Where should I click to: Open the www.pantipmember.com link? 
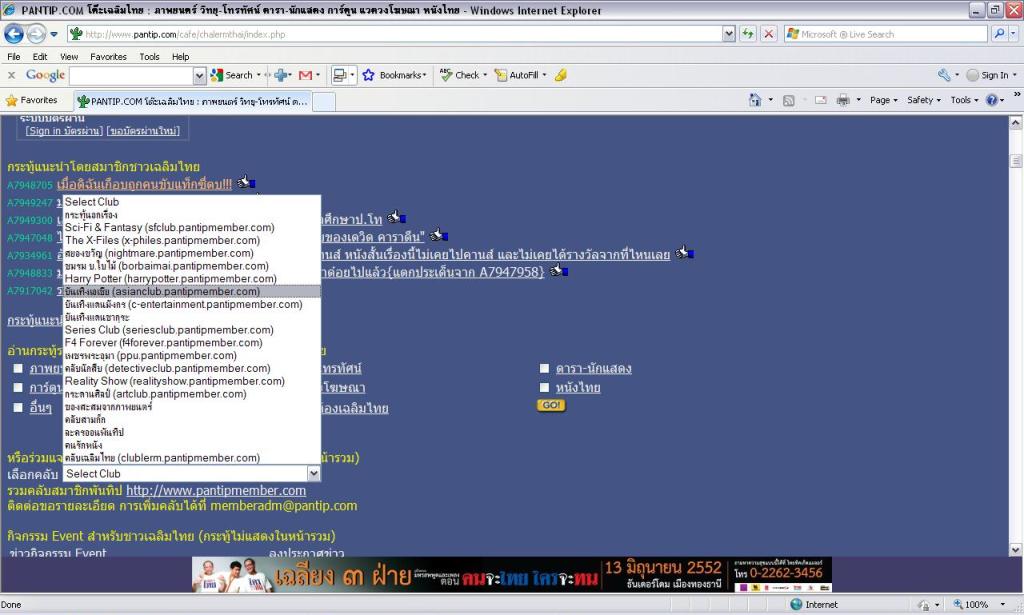pos(216,490)
